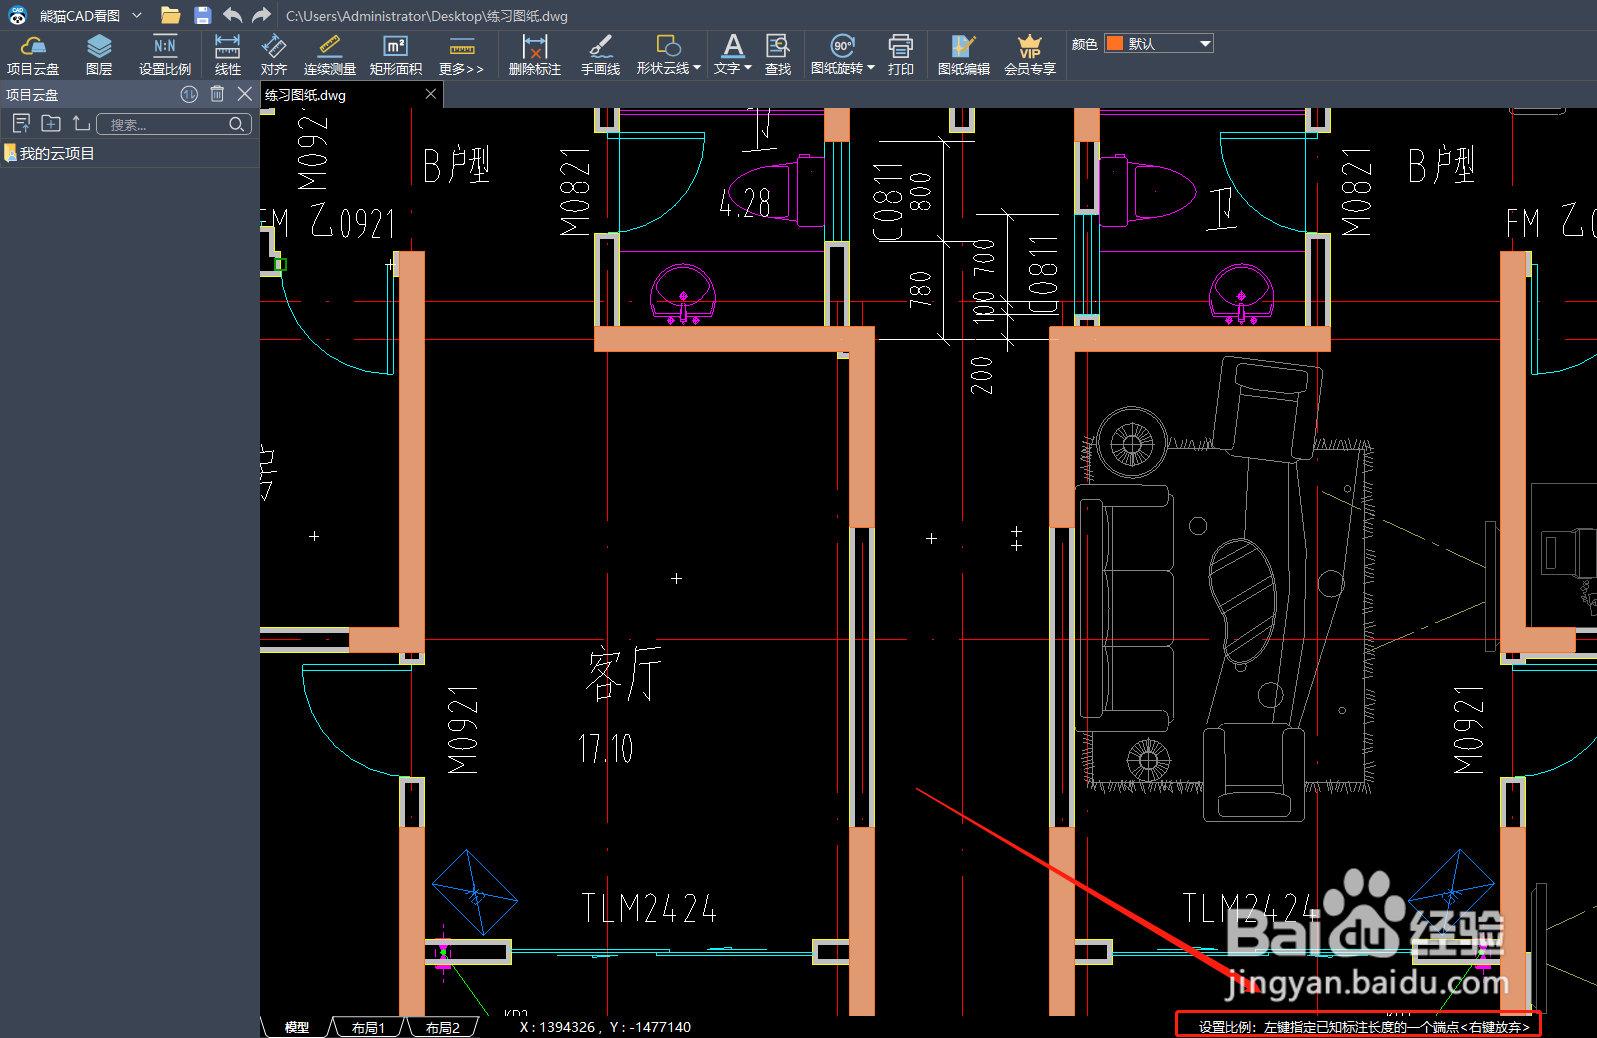Viewport: 1597px width, 1038px height.
Task: Click the 打印 print tool
Action: point(901,55)
